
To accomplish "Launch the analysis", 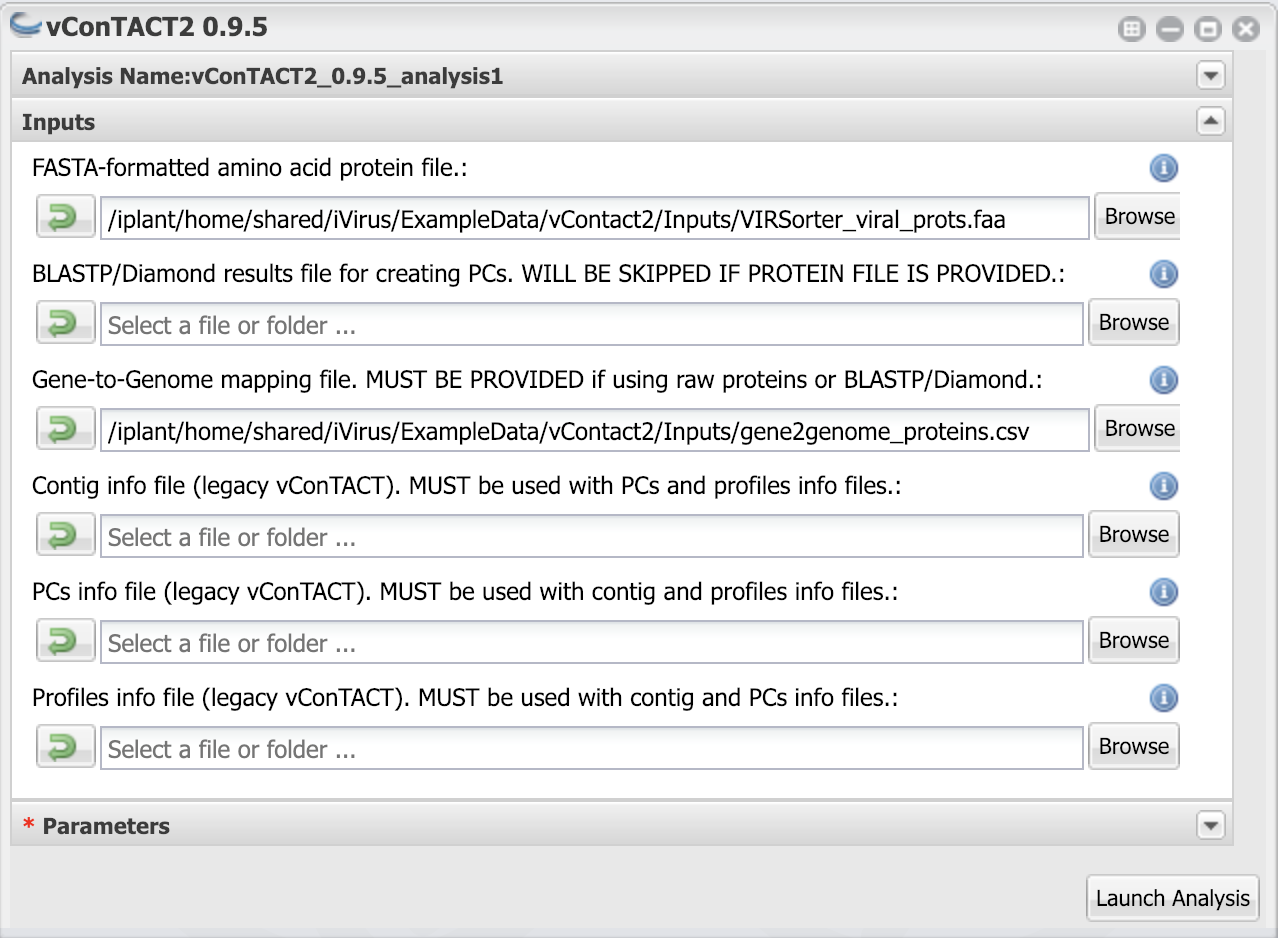I will click(1171, 897).
